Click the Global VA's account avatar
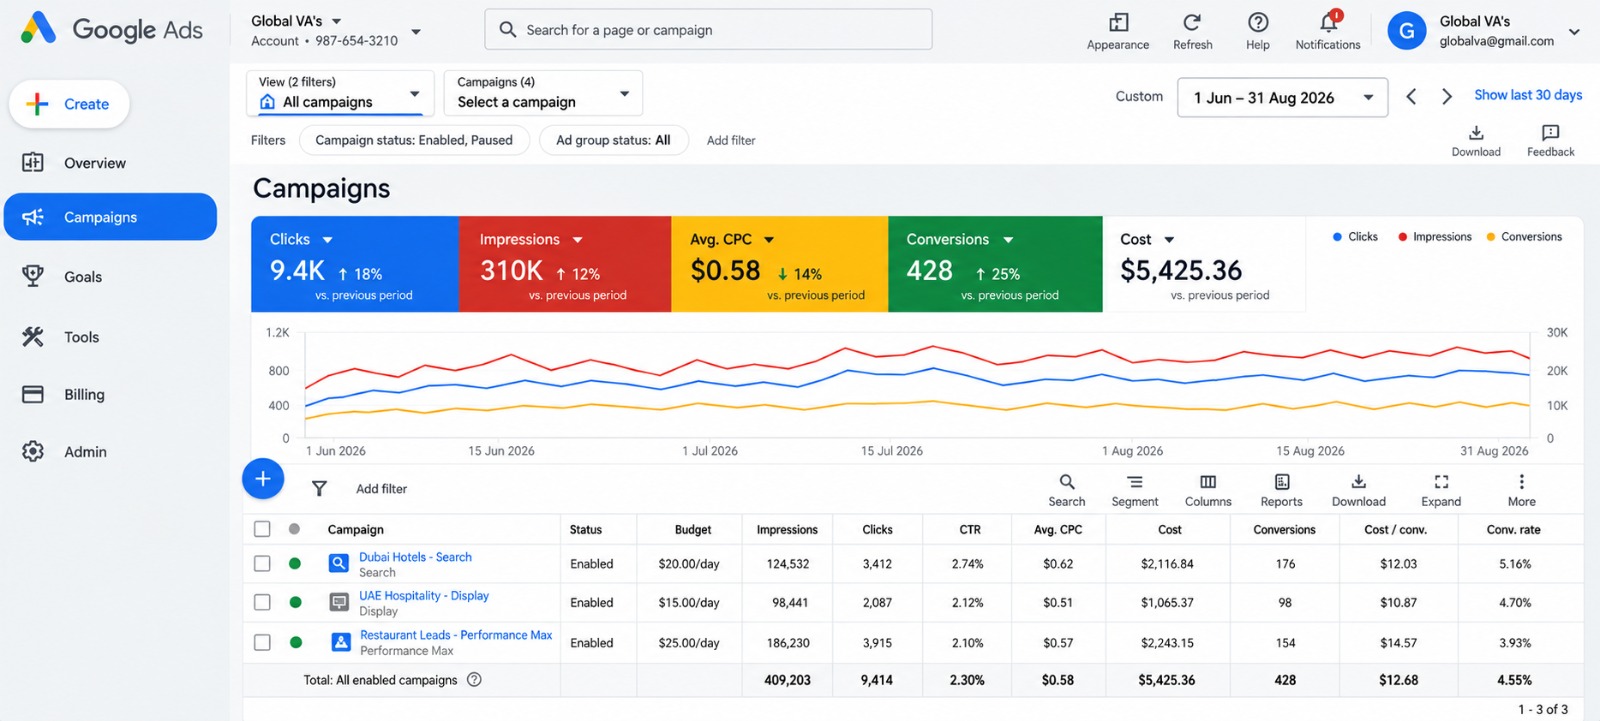The height and width of the screenshot is (721, 1600). 1406,31
